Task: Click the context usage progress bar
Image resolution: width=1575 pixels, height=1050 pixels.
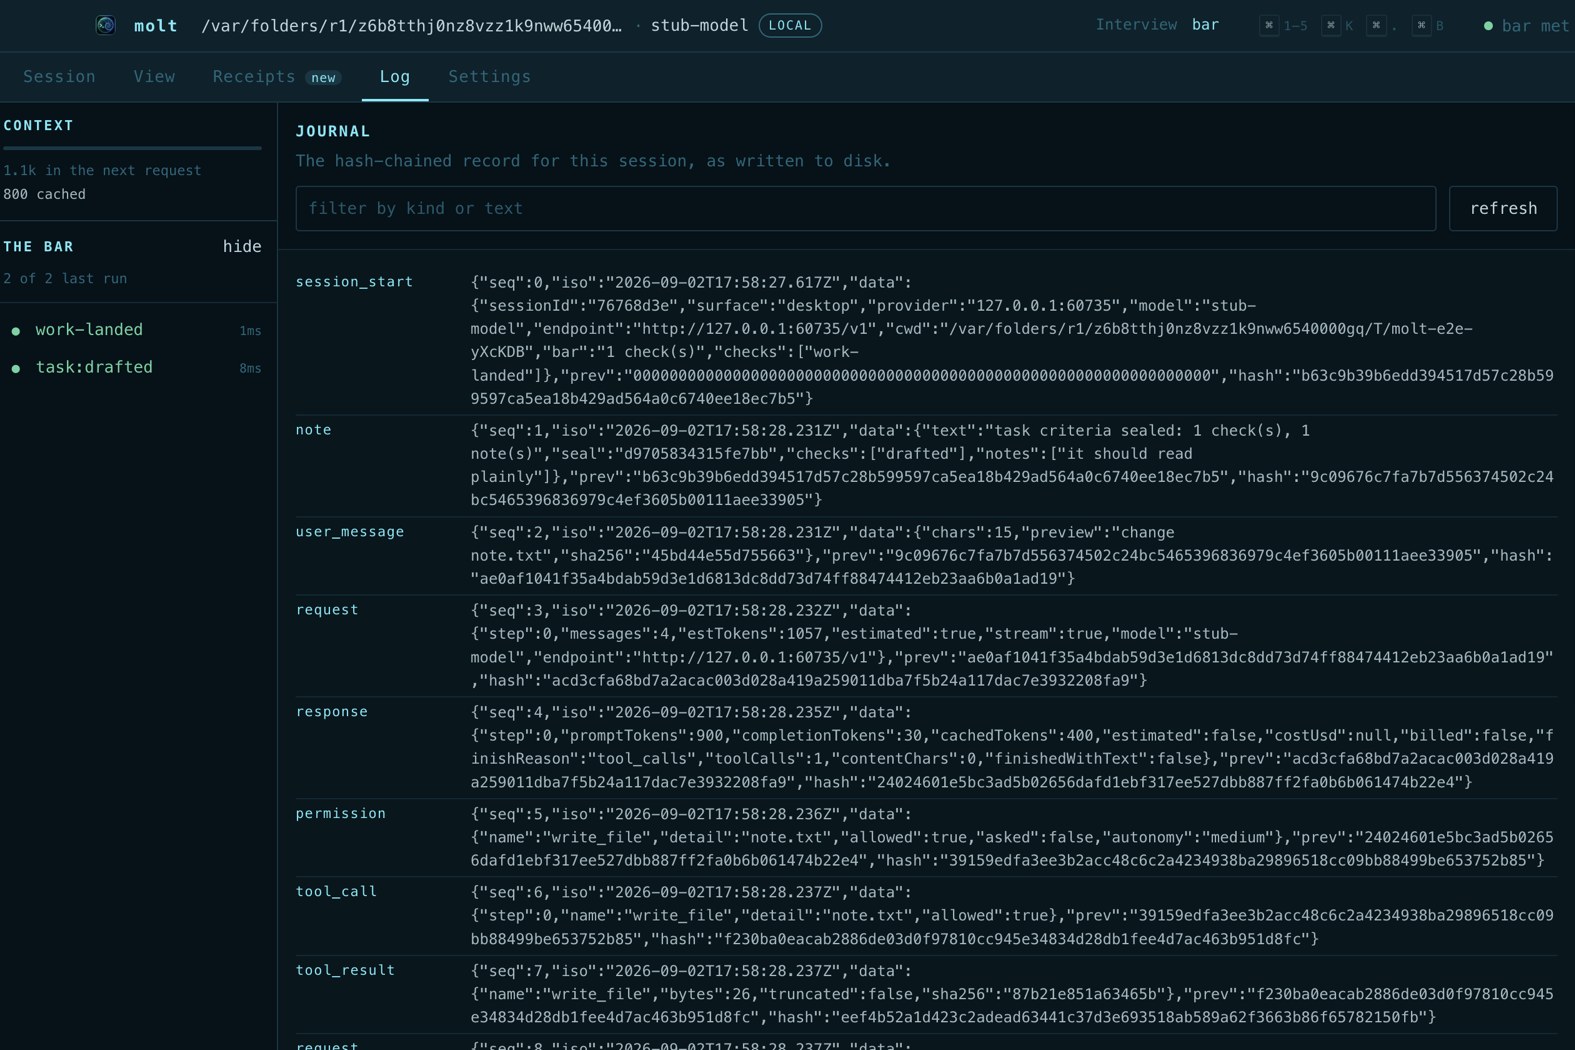Action: tap(132, 148)
